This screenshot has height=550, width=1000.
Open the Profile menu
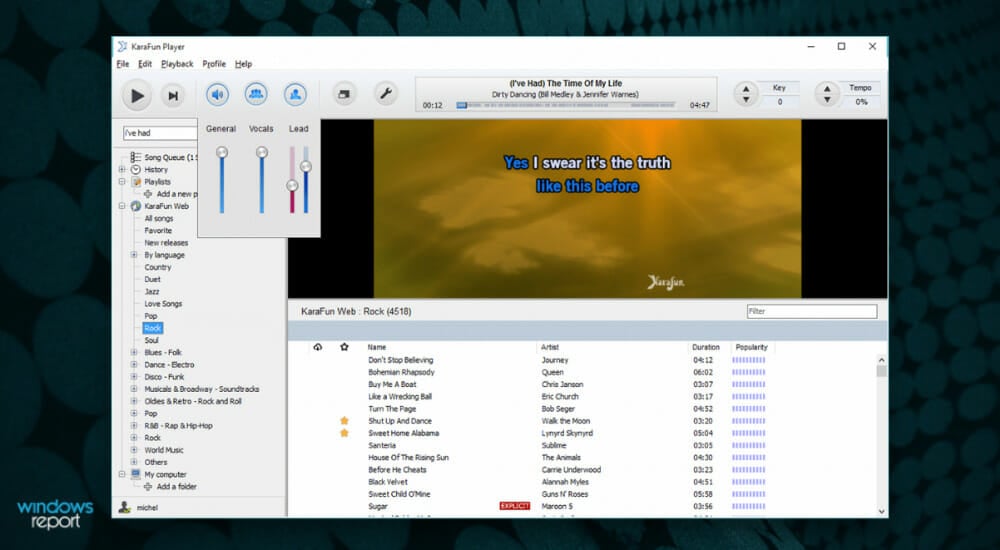(214, 64)
